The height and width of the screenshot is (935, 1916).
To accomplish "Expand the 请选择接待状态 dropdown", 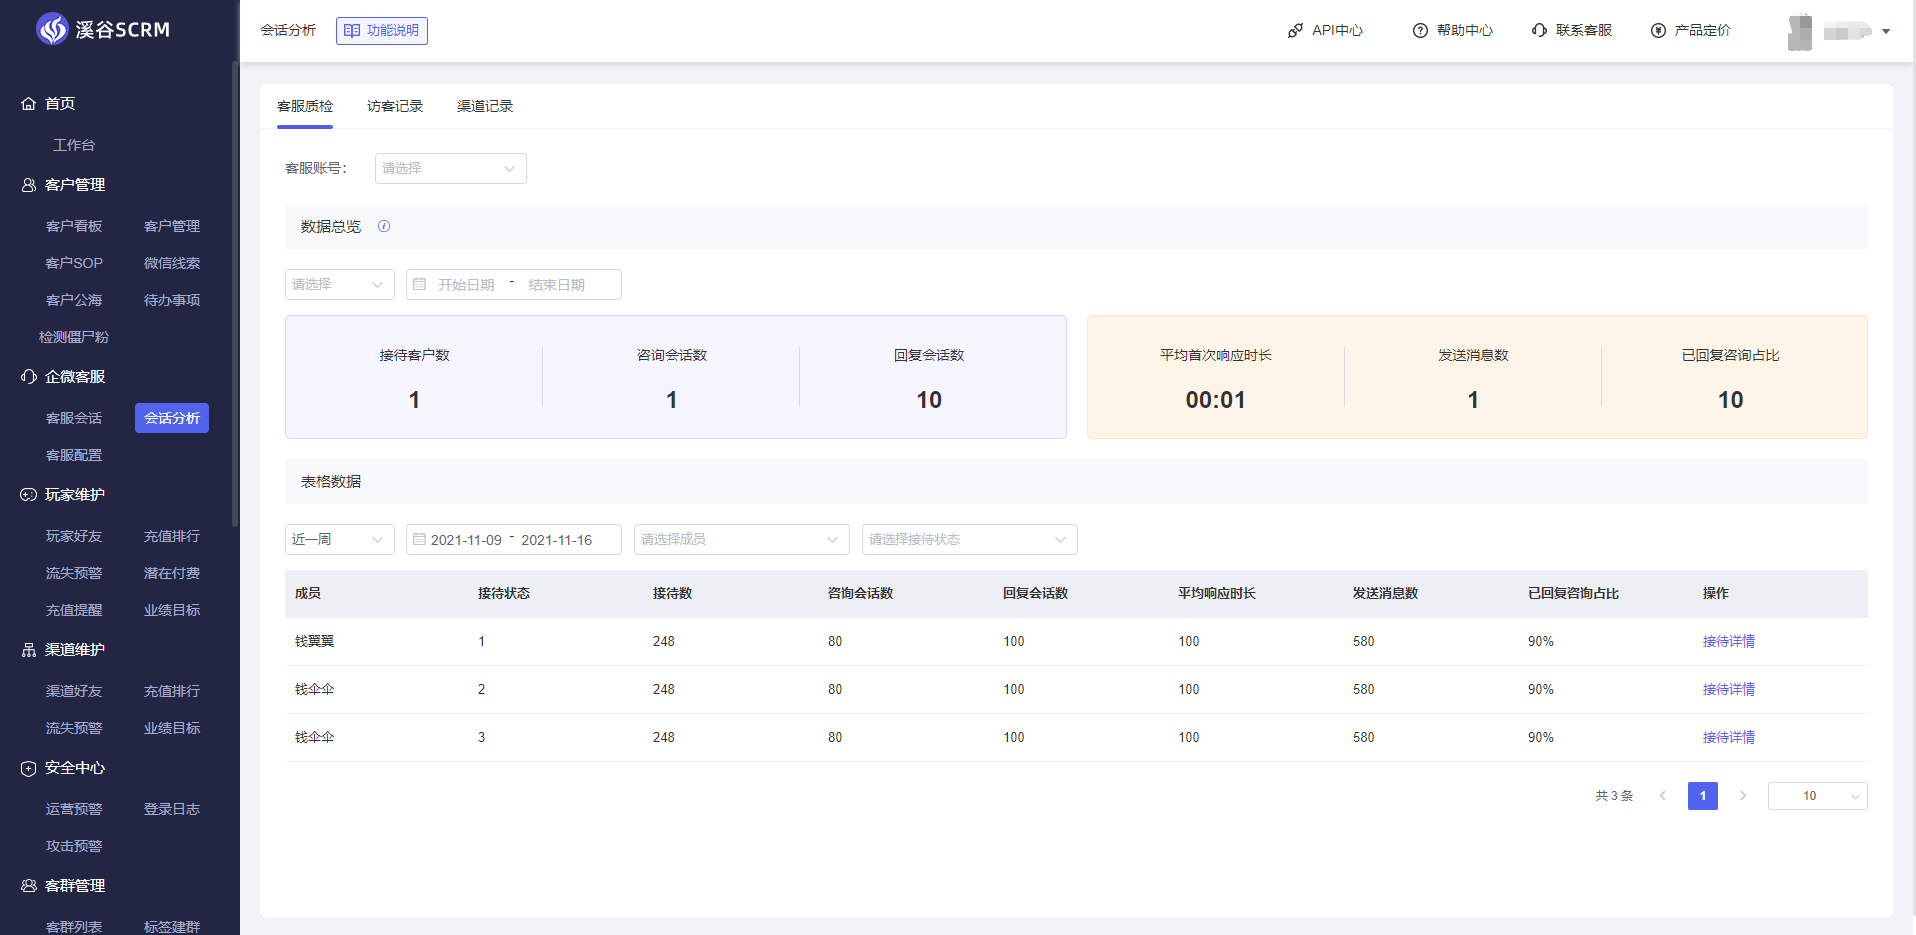I will (x=969, y=540).
